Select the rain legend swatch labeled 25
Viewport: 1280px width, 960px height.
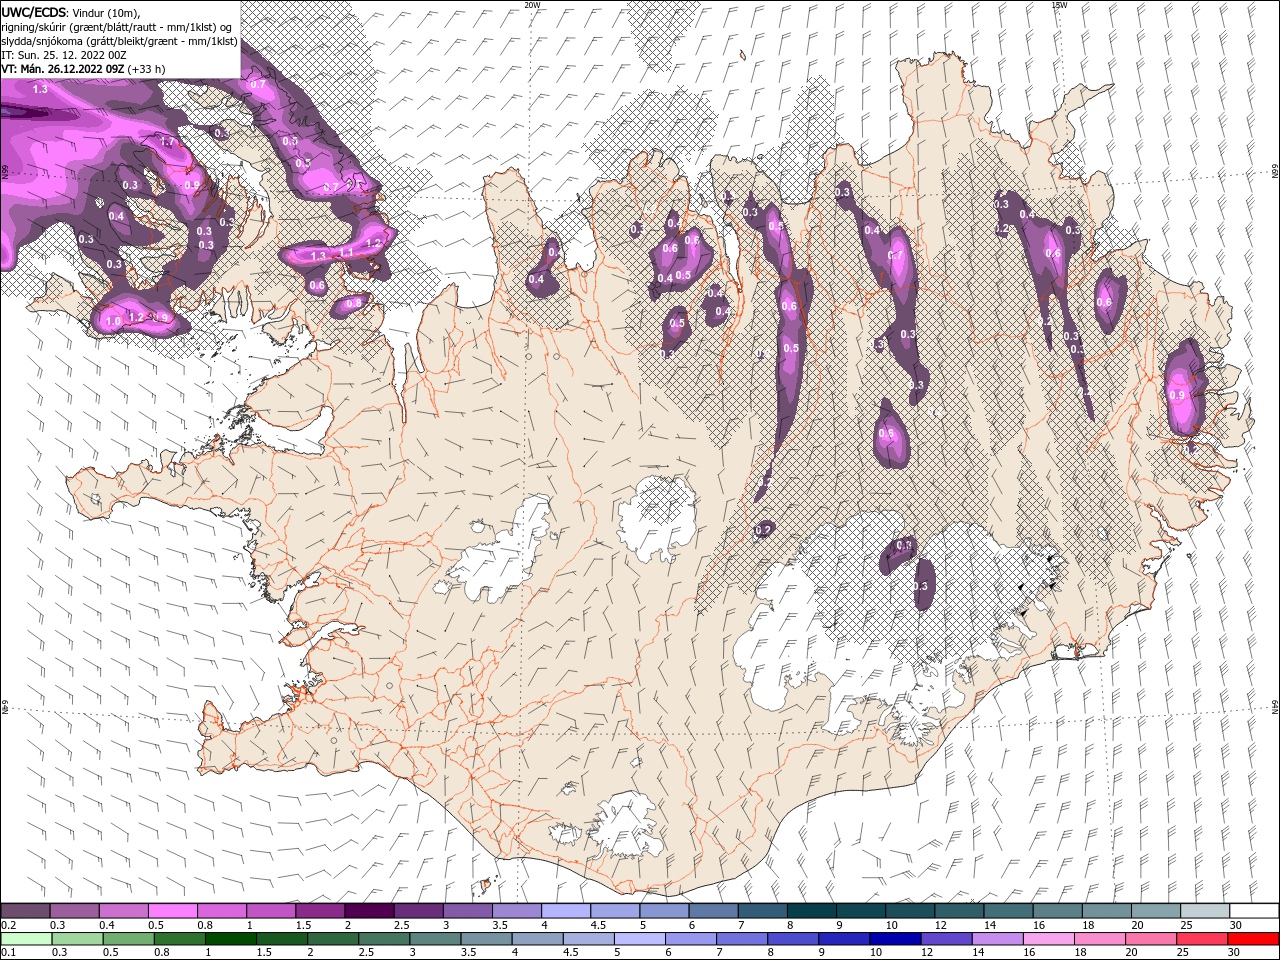[x=1201, y=939]
